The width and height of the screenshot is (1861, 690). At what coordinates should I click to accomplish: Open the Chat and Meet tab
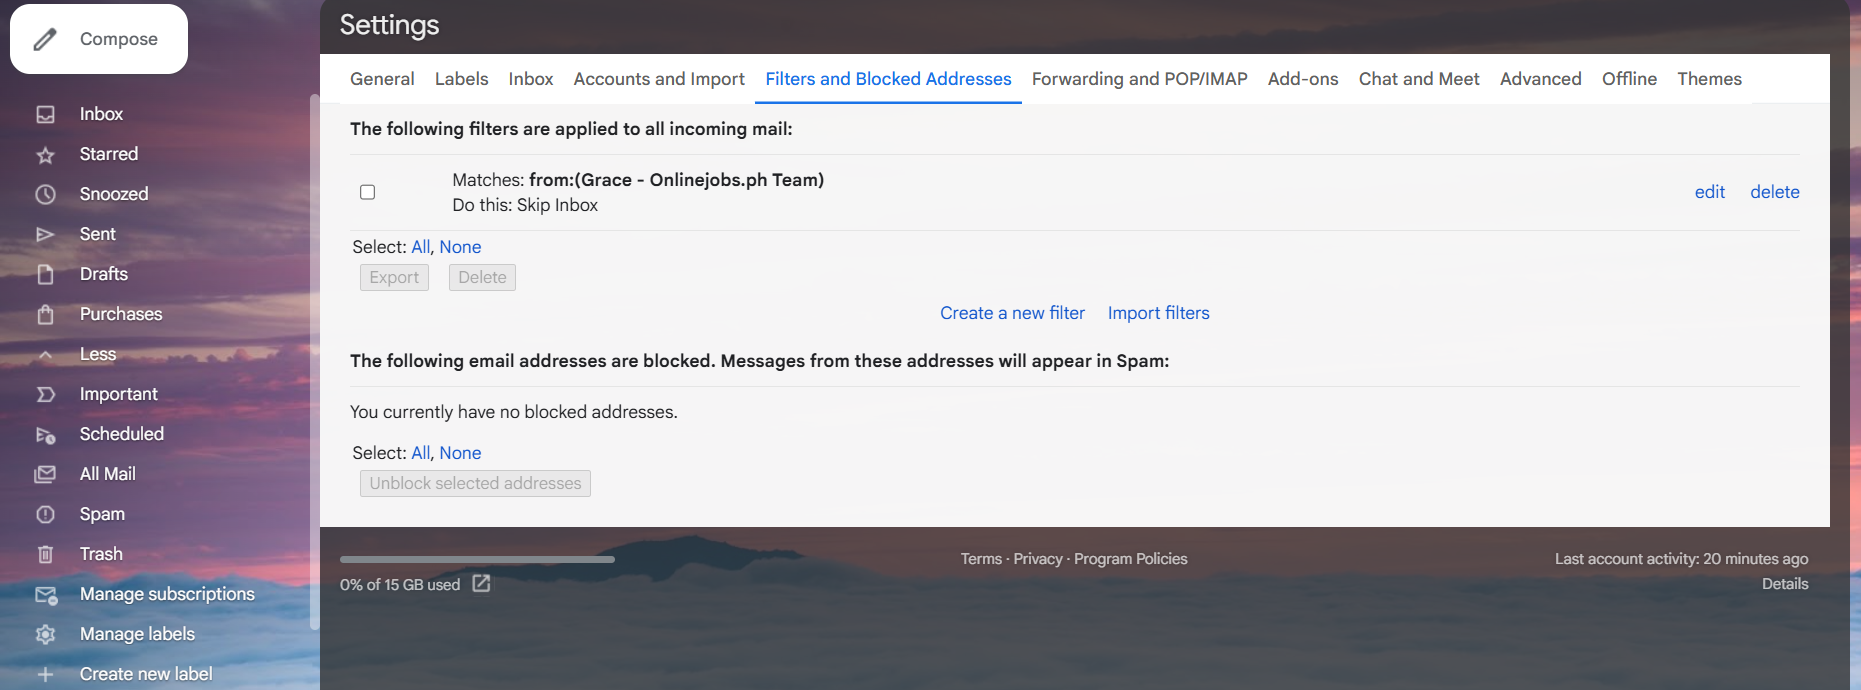point(1419,79)
